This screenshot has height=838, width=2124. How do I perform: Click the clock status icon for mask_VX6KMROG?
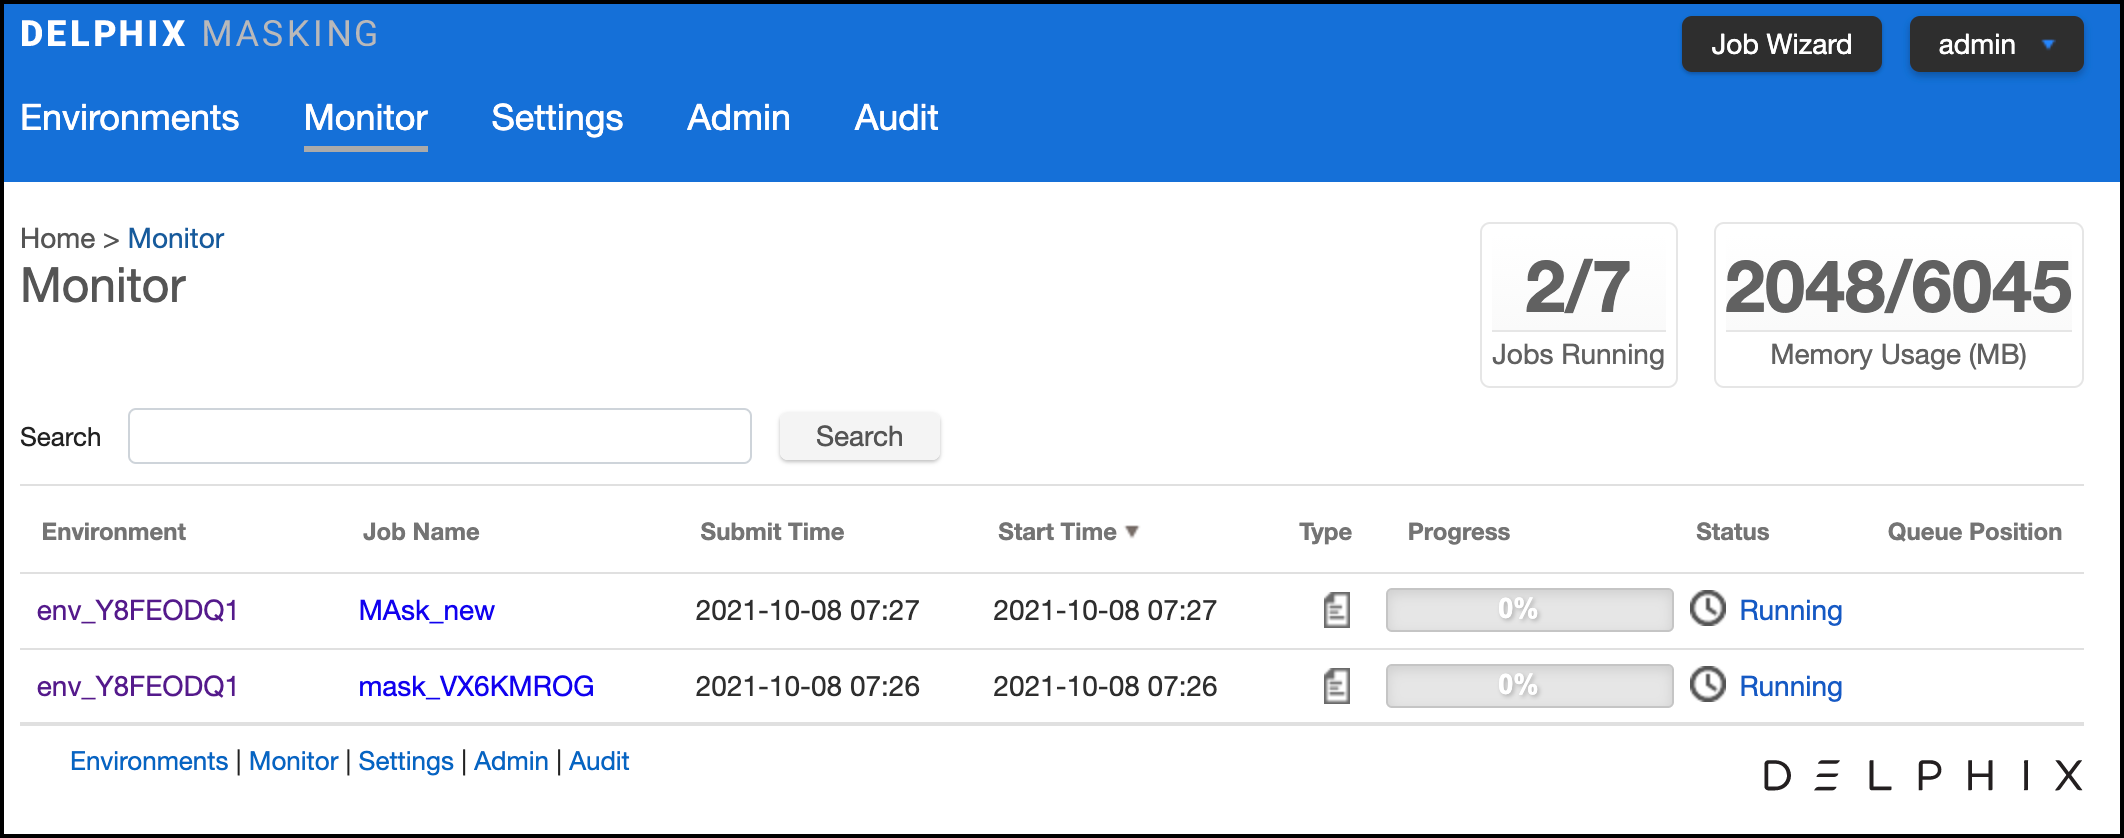pyautogui.click(x=1707, y=684)
